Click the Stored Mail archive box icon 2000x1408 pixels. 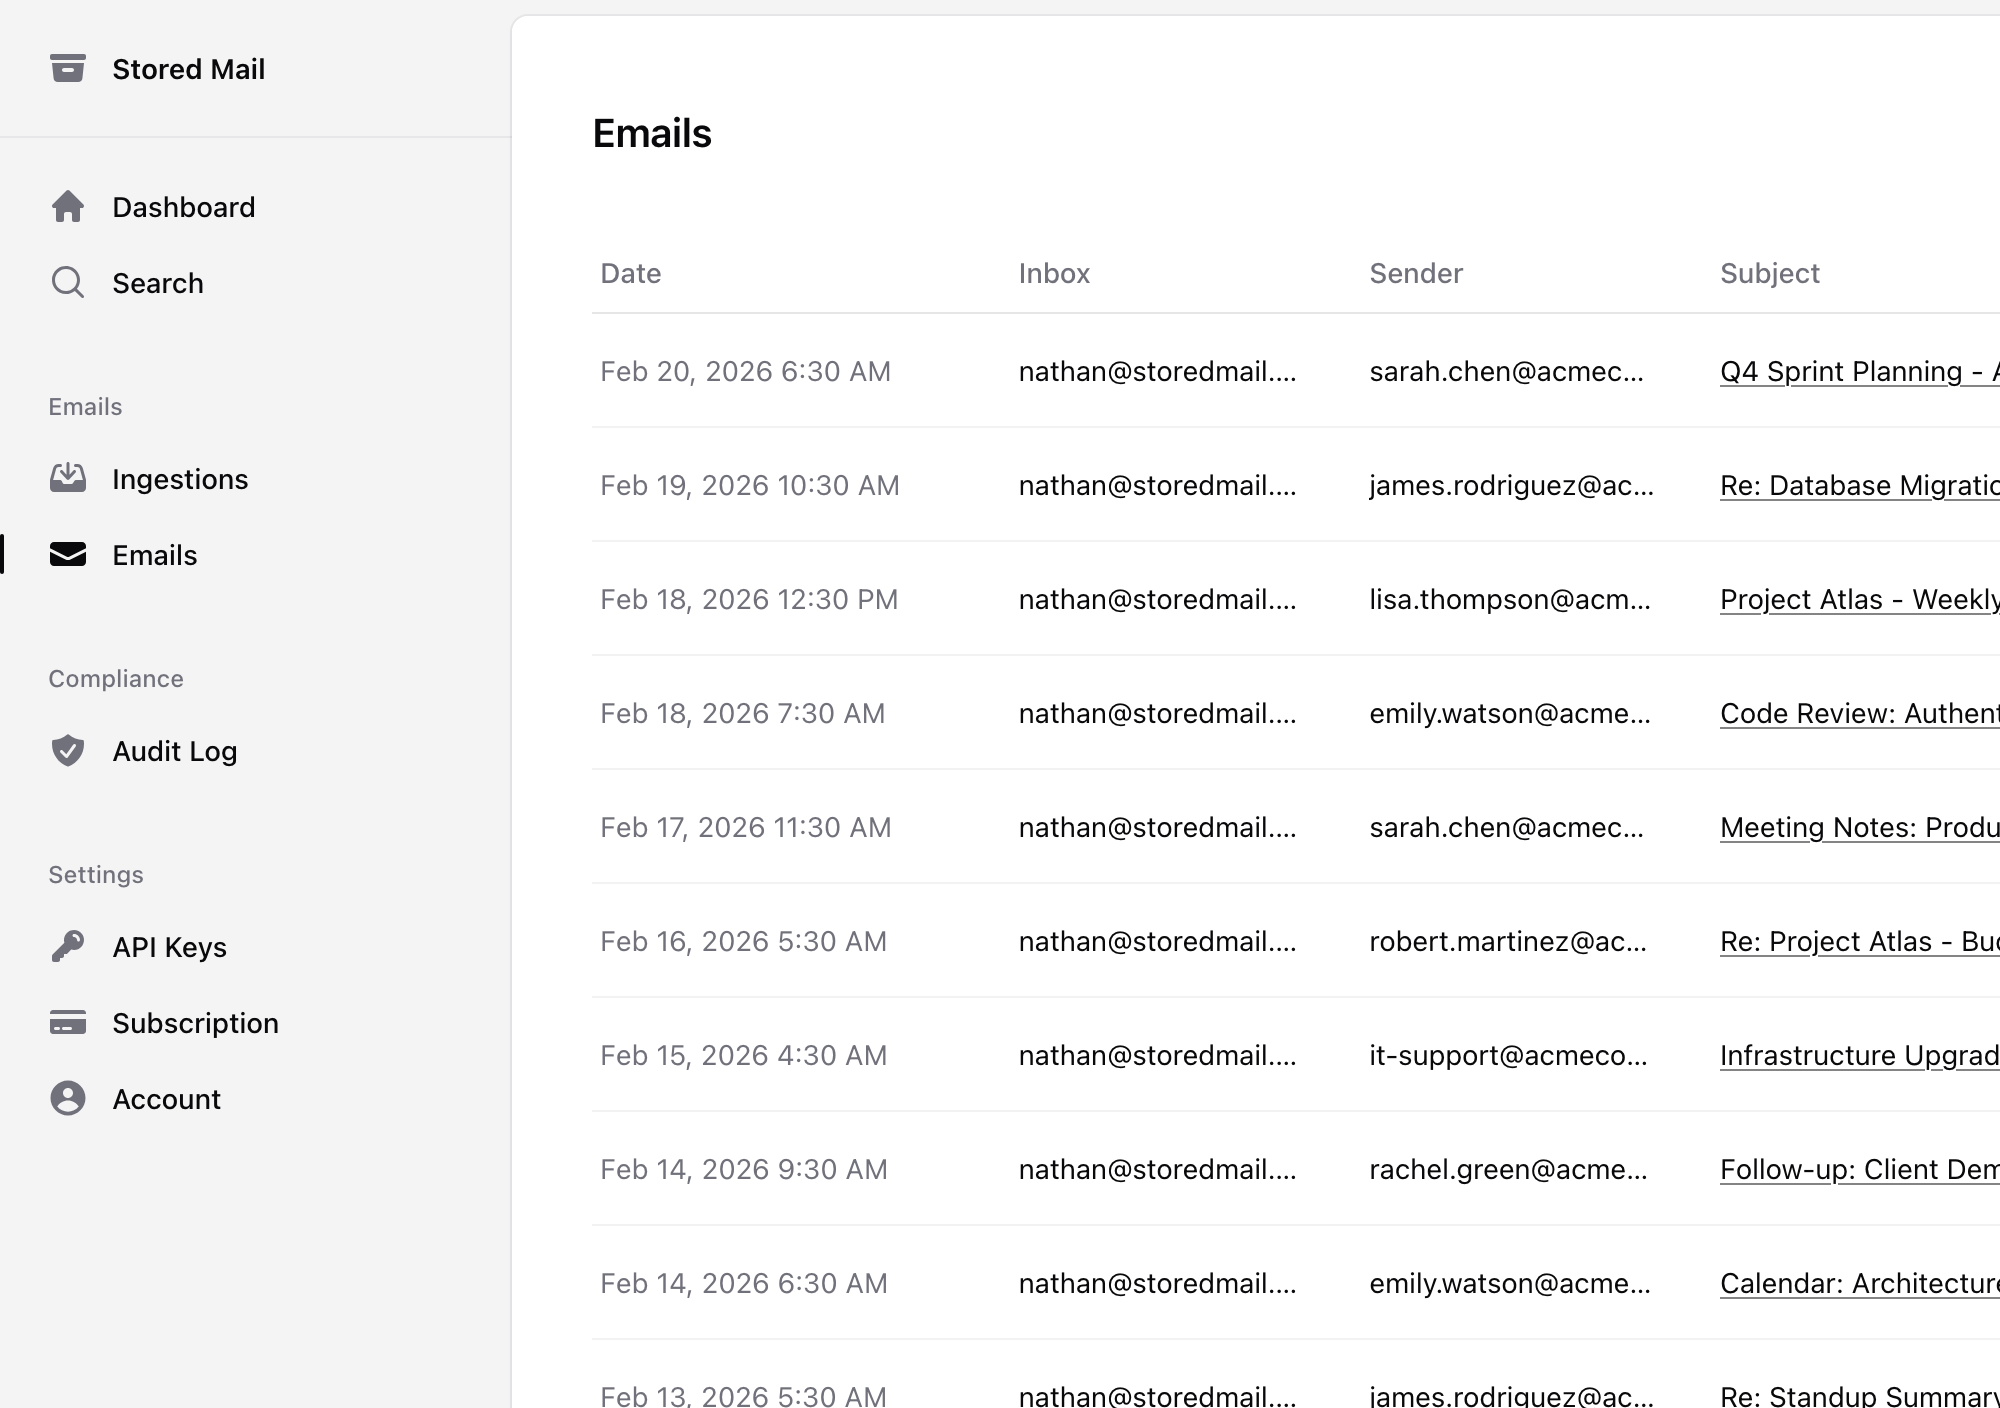coord(67,69)
